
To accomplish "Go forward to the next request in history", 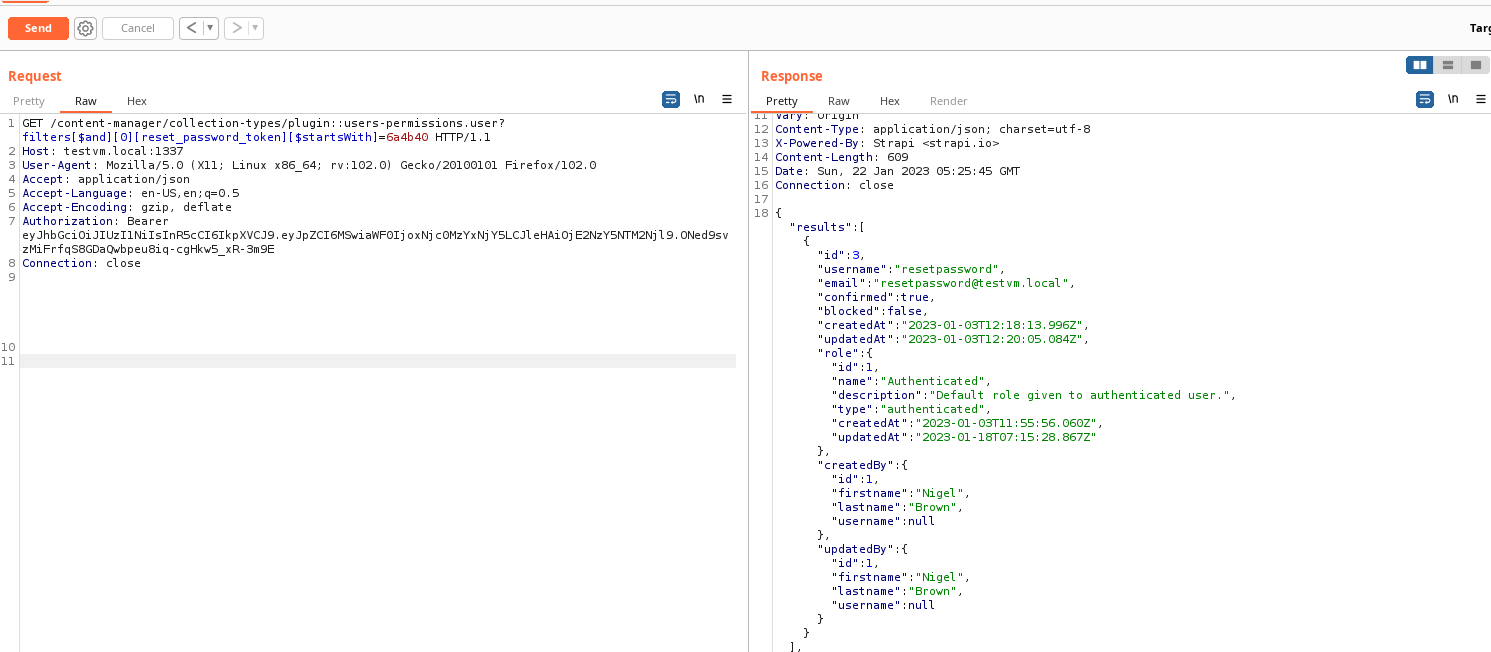I will click(x=236, y=28).
